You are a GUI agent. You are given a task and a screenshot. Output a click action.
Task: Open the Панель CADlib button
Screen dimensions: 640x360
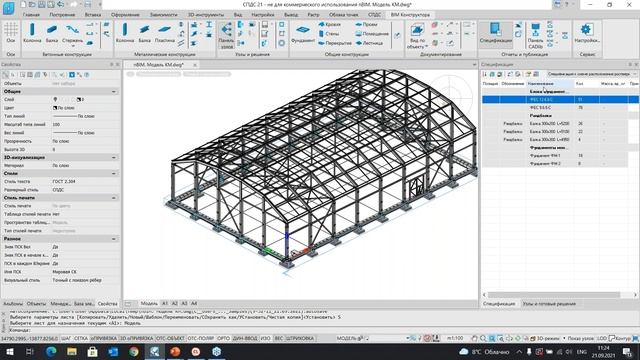click(x=535, y=36)
